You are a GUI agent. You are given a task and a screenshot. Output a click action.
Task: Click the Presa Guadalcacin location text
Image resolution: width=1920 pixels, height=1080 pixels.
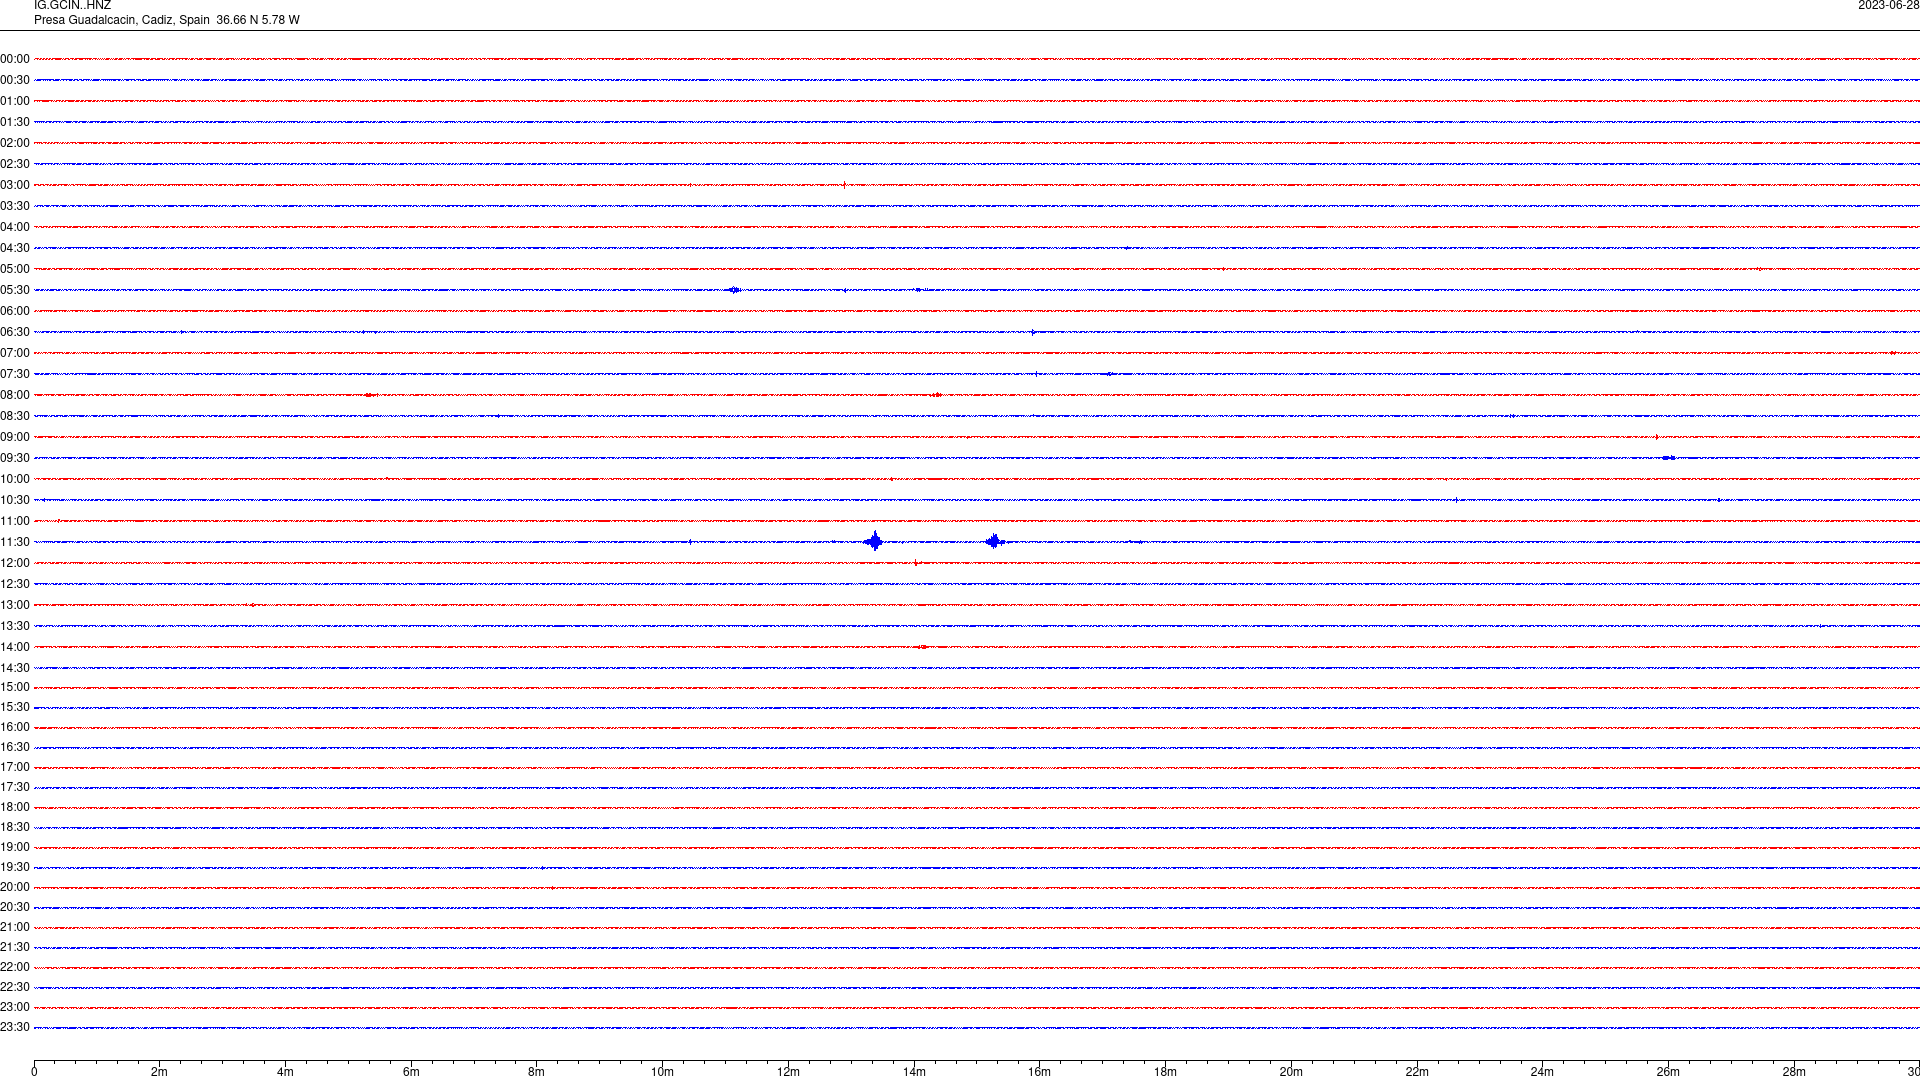(166, 20)
